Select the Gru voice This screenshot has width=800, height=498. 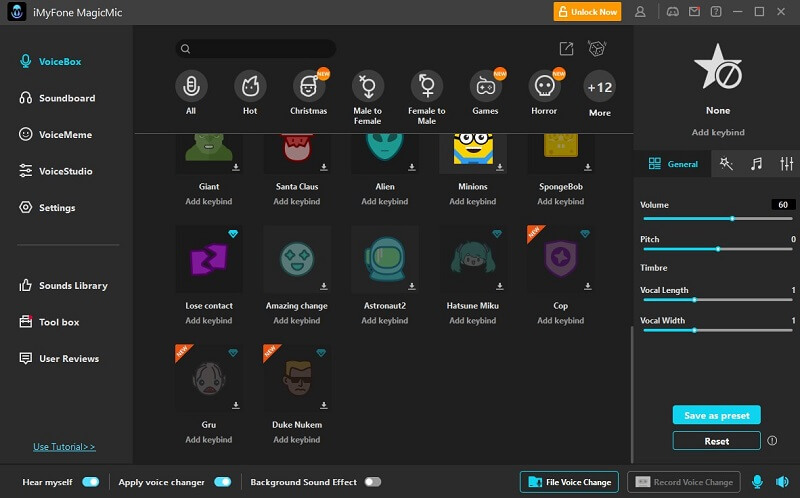point(209,378)
